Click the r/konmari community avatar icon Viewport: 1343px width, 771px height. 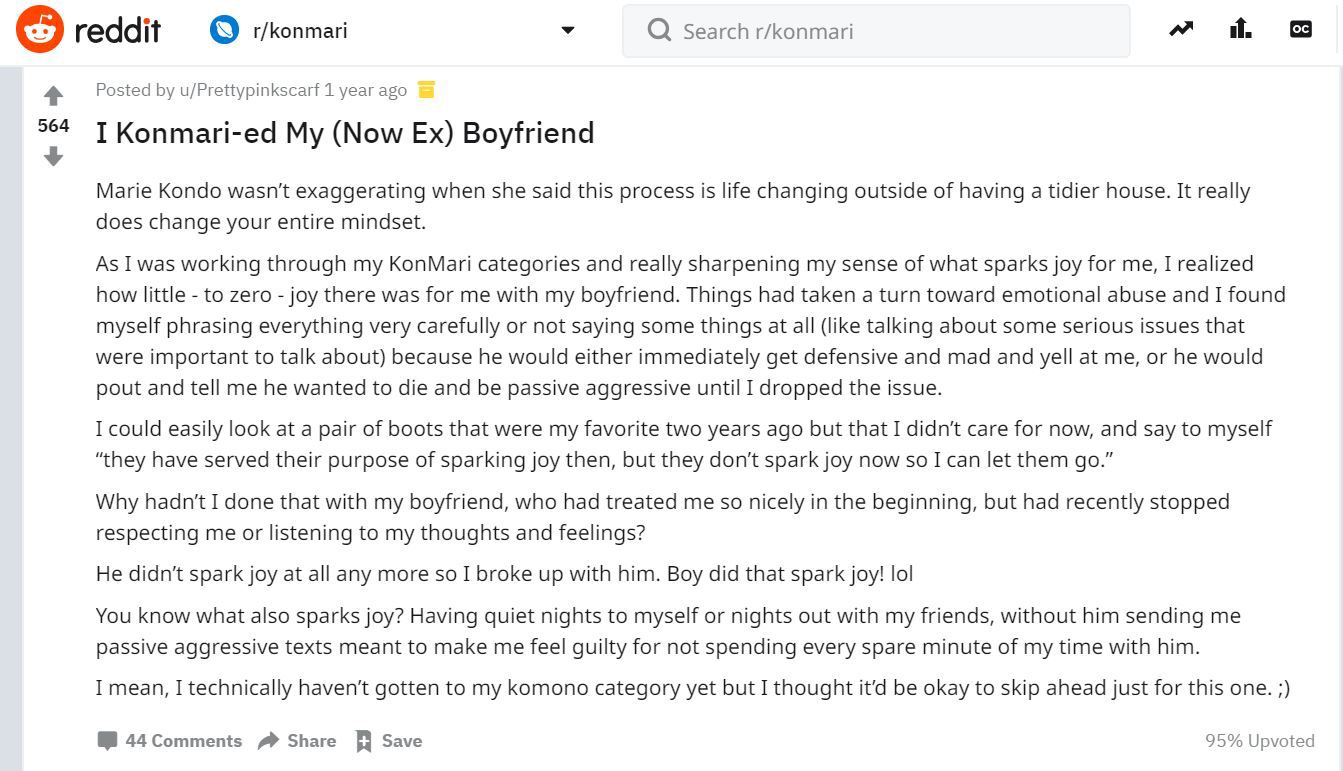(224, 30)
